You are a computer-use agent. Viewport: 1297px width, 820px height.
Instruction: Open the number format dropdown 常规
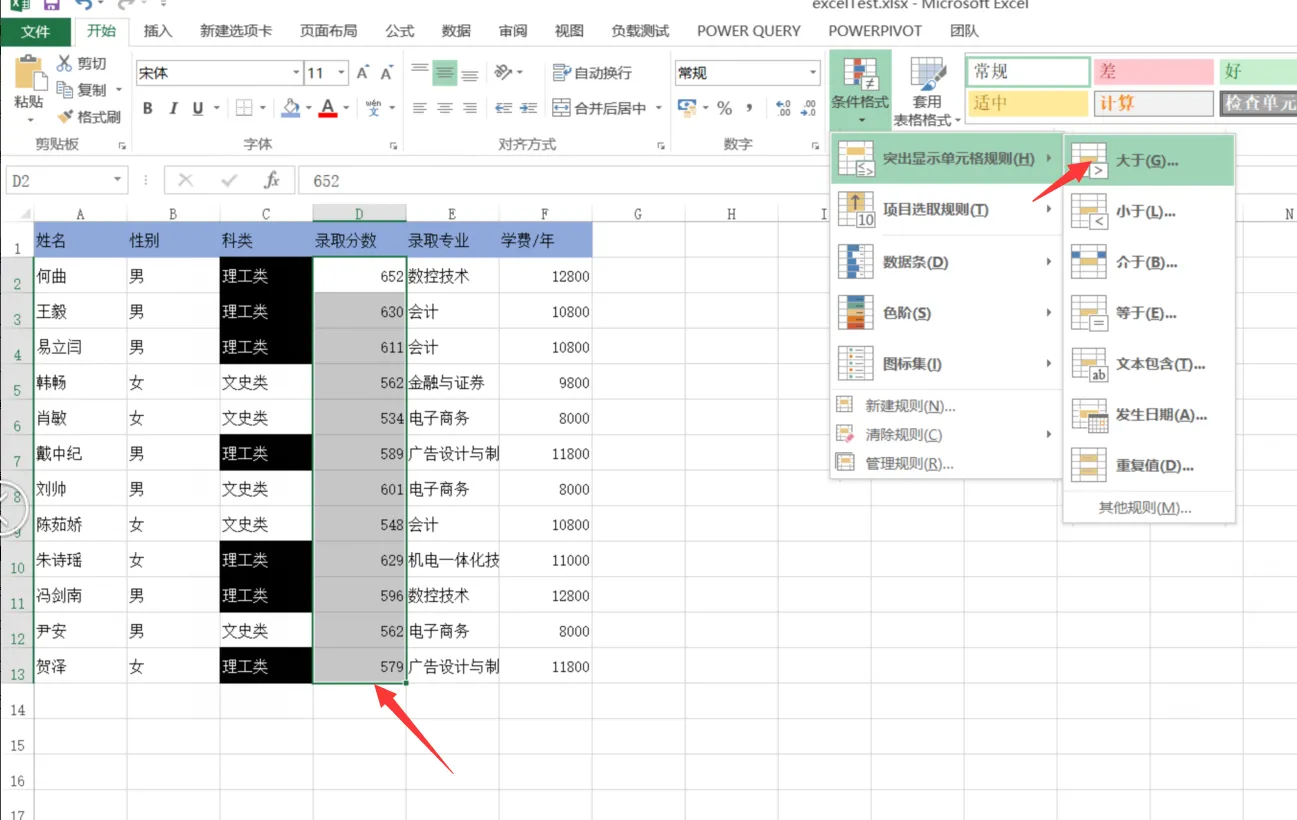tap(813, 73)
